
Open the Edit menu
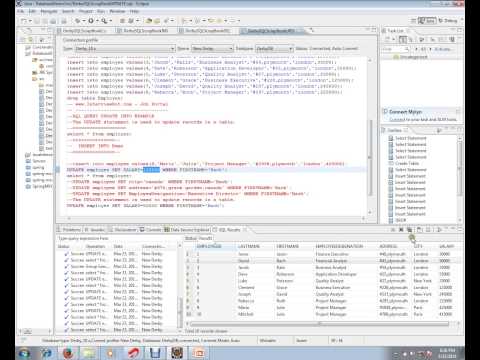point(32,11)
